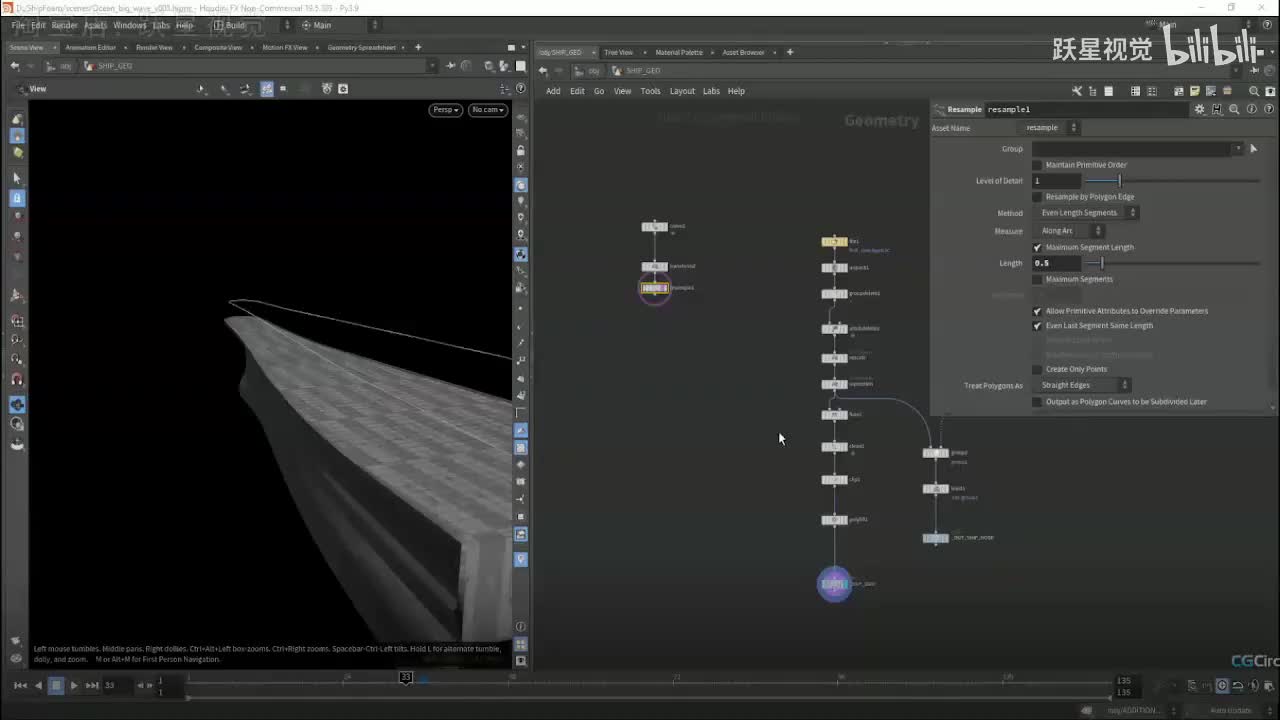Open the Persp viewport dropdown
This screenshot has width=1280, height=720.
tap(445, 110)
